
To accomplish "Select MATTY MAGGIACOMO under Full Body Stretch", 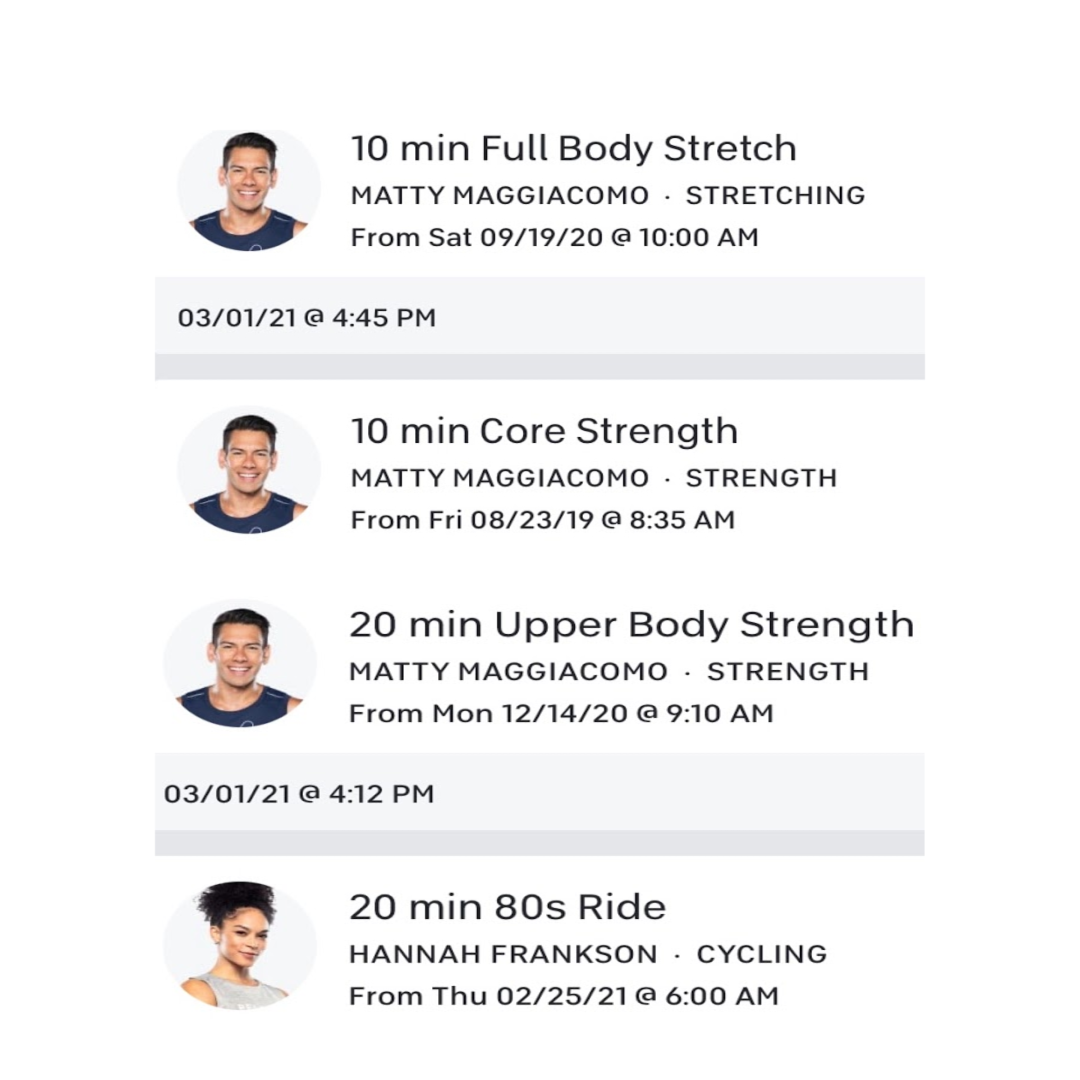I will (x=499, y=196).
